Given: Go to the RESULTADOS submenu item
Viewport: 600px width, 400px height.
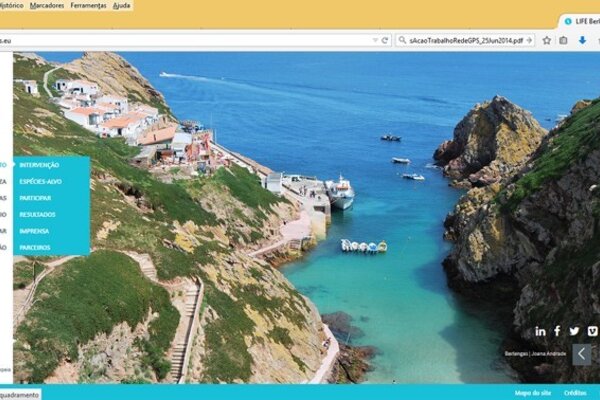Looking at the screenshot, I should (38, 214).
